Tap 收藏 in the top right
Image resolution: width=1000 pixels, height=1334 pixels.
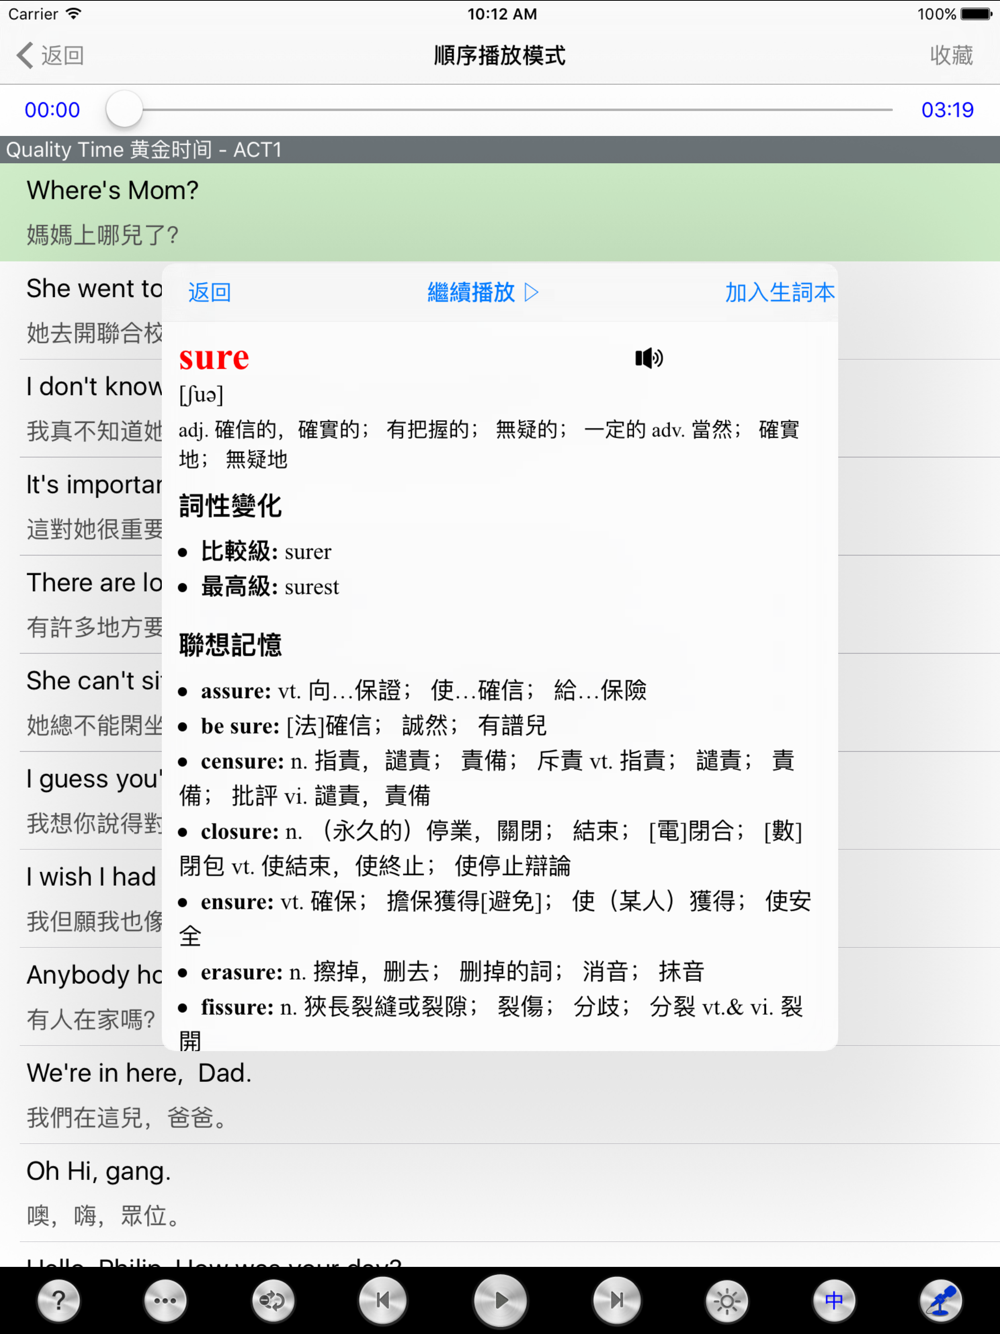coord(951,55)
